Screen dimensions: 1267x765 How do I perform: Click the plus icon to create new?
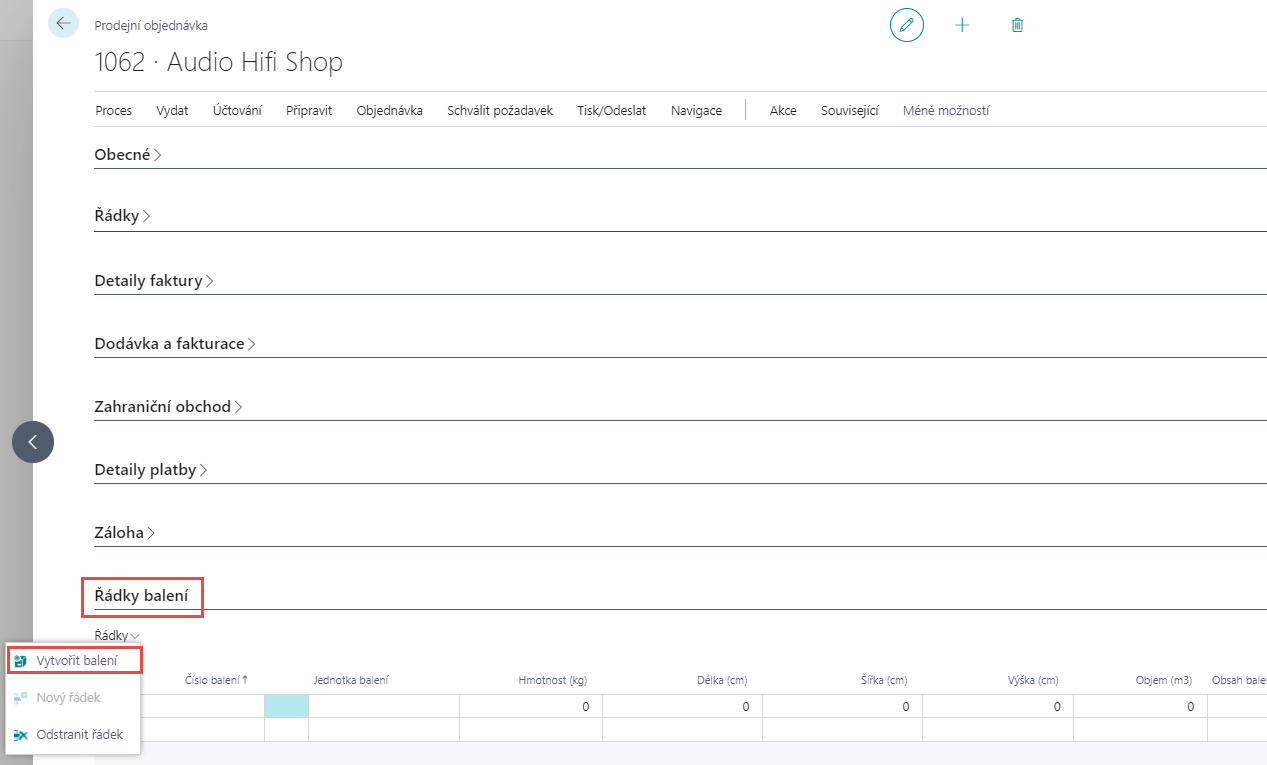[x=962, y=25]
